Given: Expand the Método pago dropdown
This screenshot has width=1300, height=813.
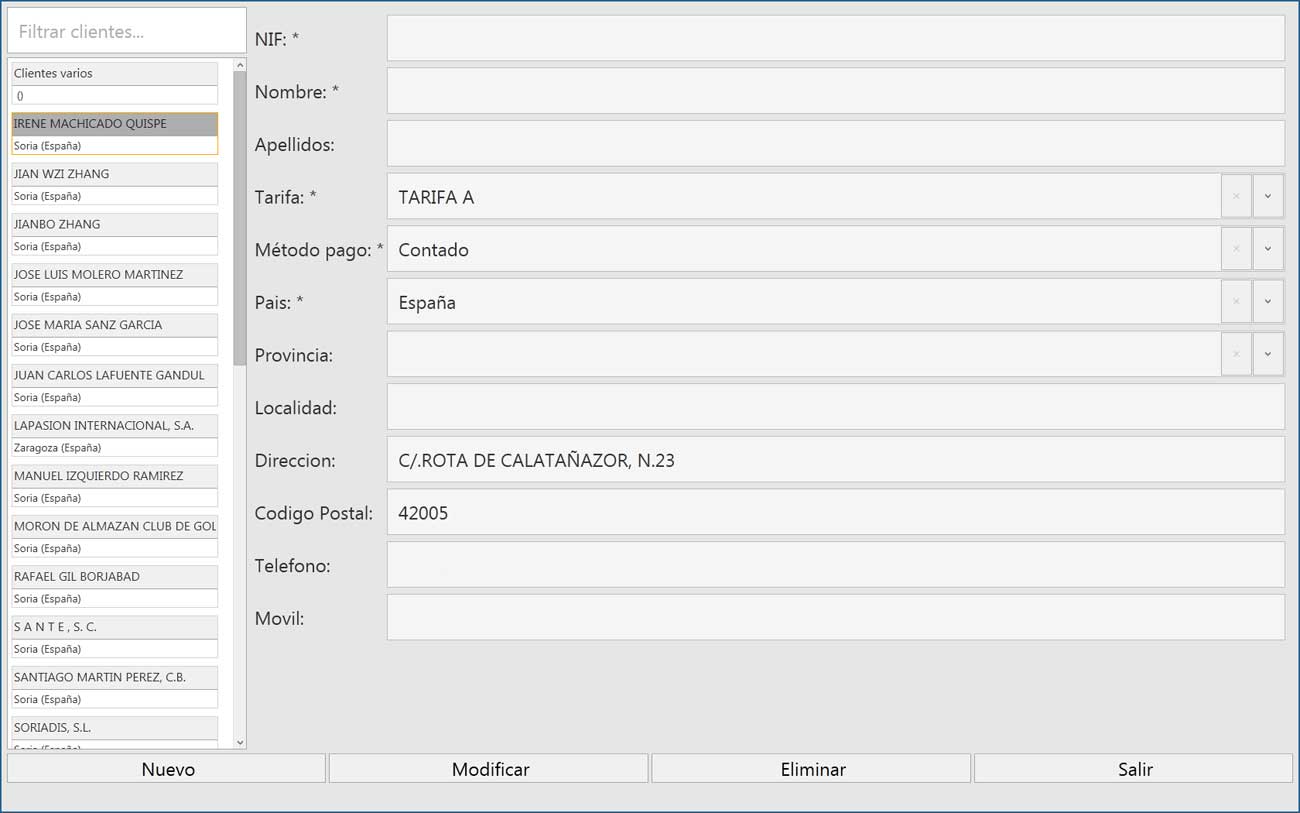Looking at the screenshot, I should [1268, 249].
